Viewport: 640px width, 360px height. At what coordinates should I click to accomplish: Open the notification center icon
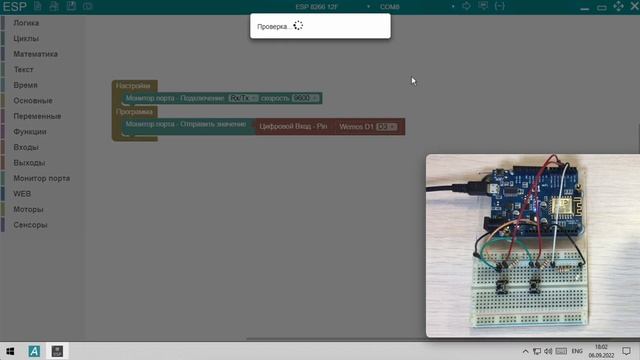pyautogui.click(x=627, y=351)
